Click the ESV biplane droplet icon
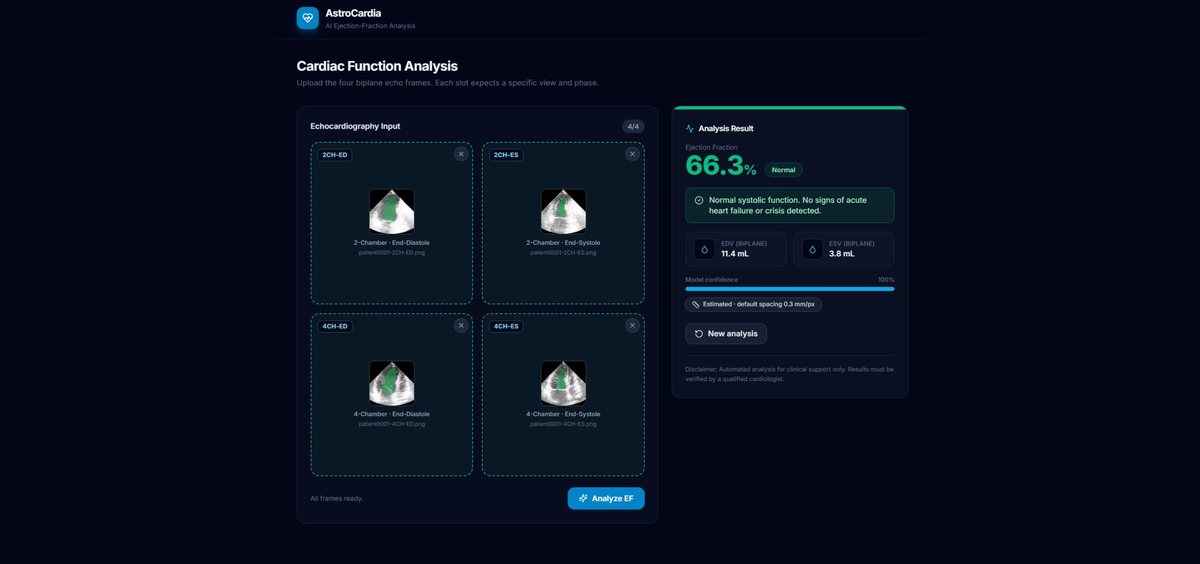This screenshot has height=564, width=1200. click(x=812, y=249)
